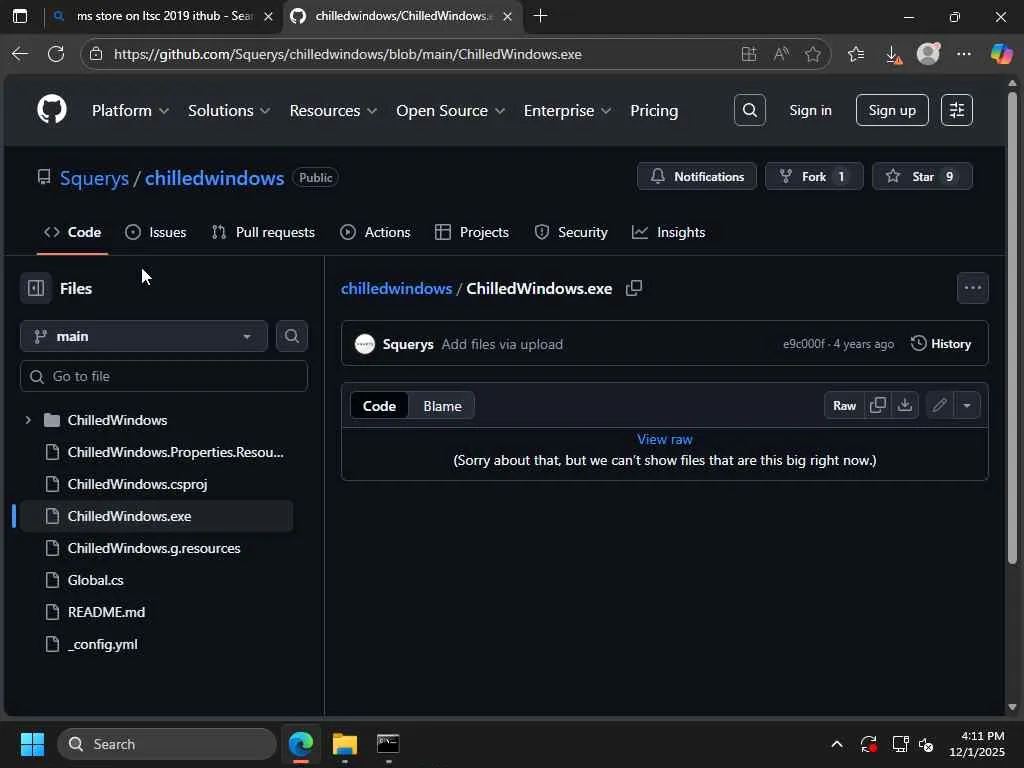
Task: Open file History link
Action: [940, 344]
